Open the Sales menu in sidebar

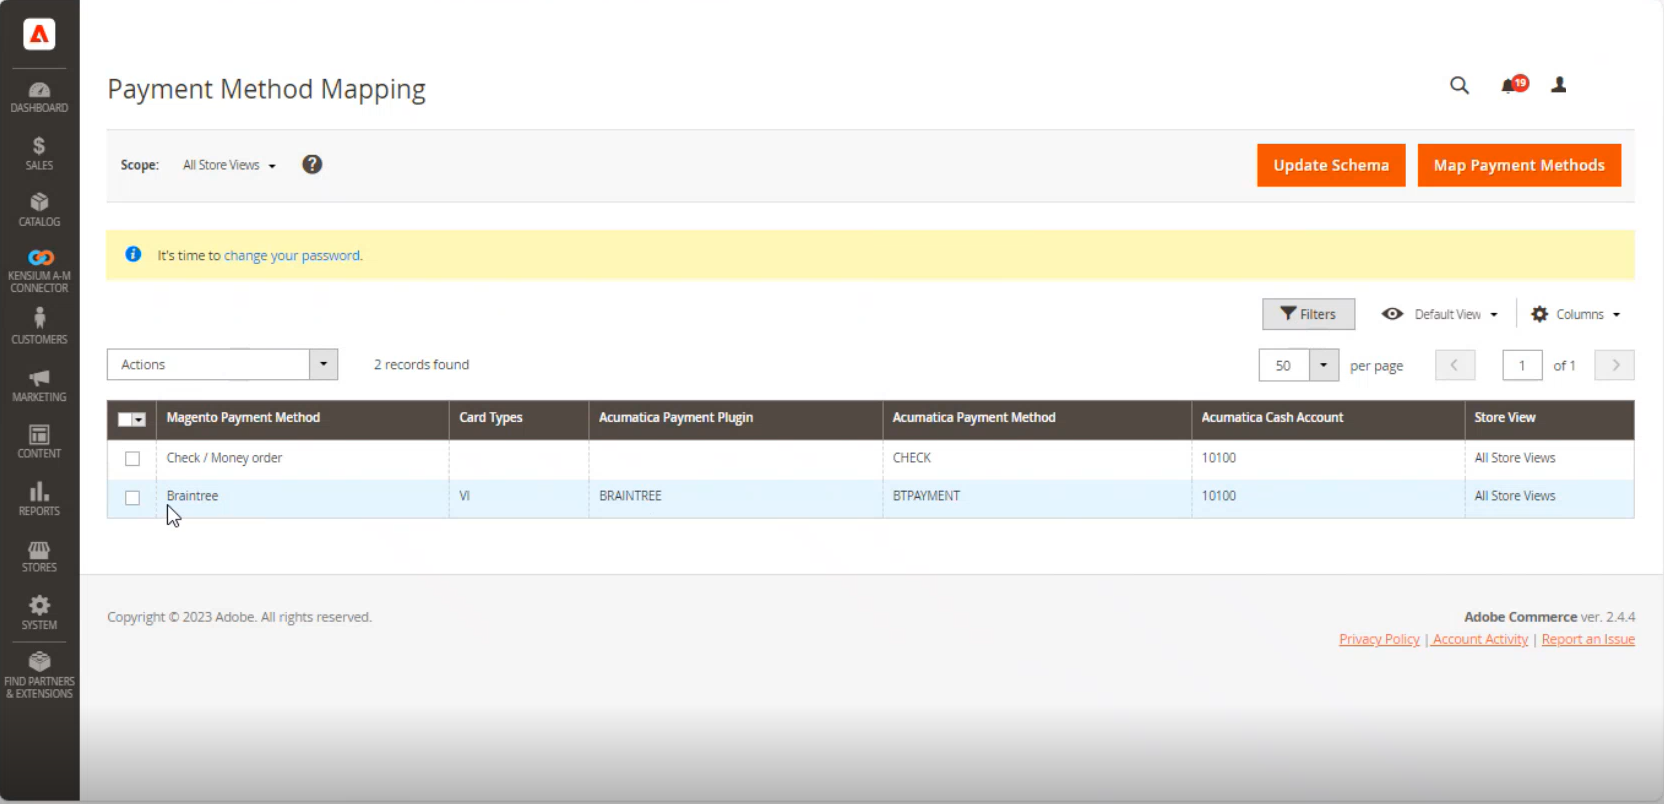pyautogui.click(x=39, y=153)
